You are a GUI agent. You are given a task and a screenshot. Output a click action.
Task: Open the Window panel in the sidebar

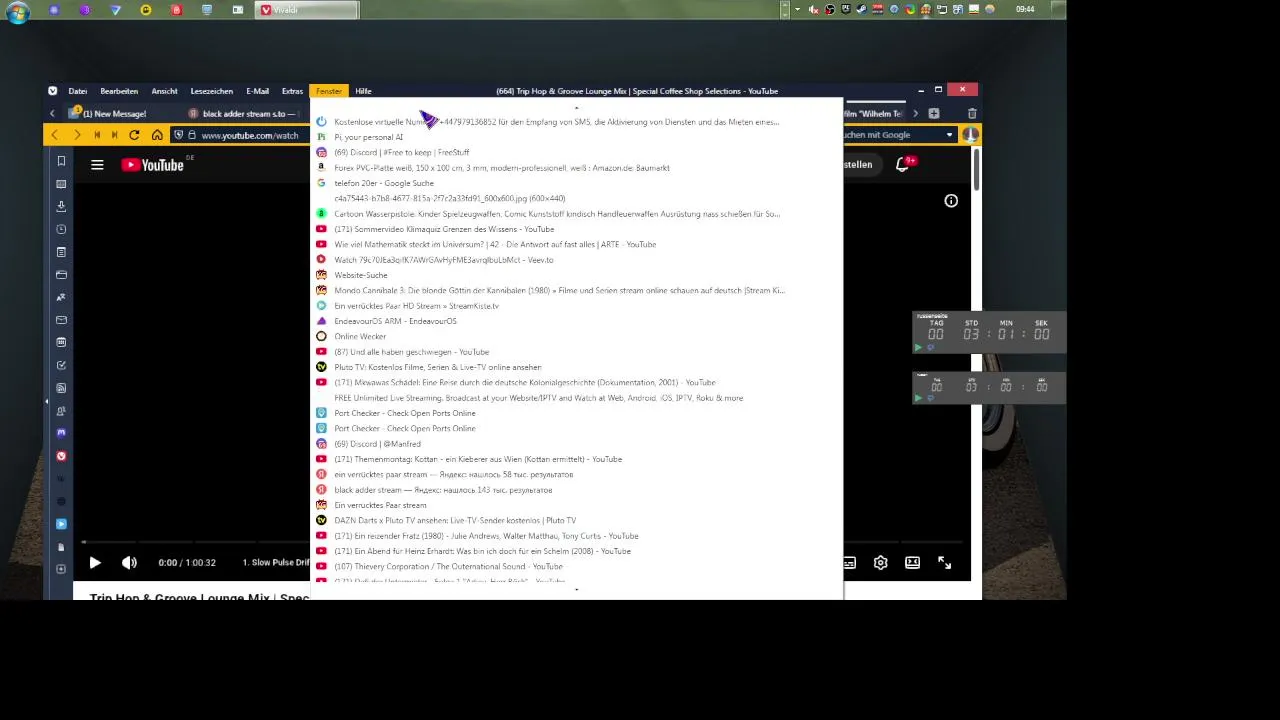pyautogui.click(x=61, y=274)
